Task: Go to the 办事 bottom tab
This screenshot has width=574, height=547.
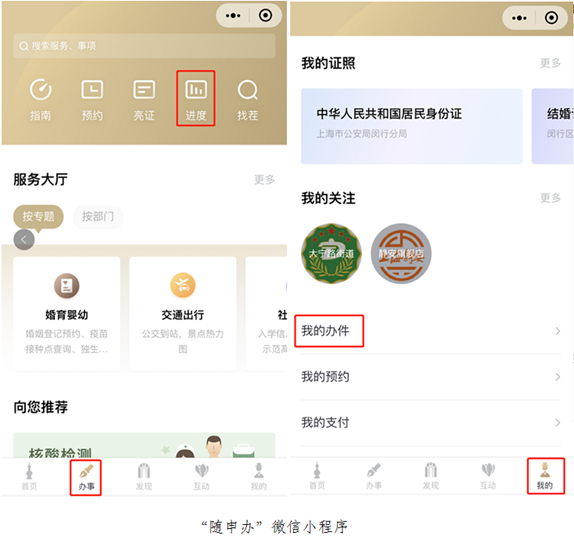Action: (x=86, y=477)
